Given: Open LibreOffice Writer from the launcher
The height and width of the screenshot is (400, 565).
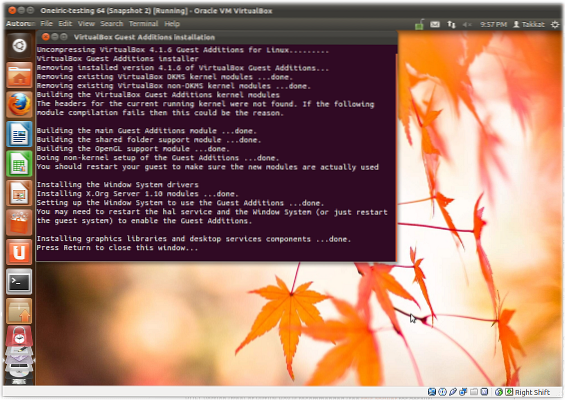Looking at the screenshot, I should click(19, 134).
